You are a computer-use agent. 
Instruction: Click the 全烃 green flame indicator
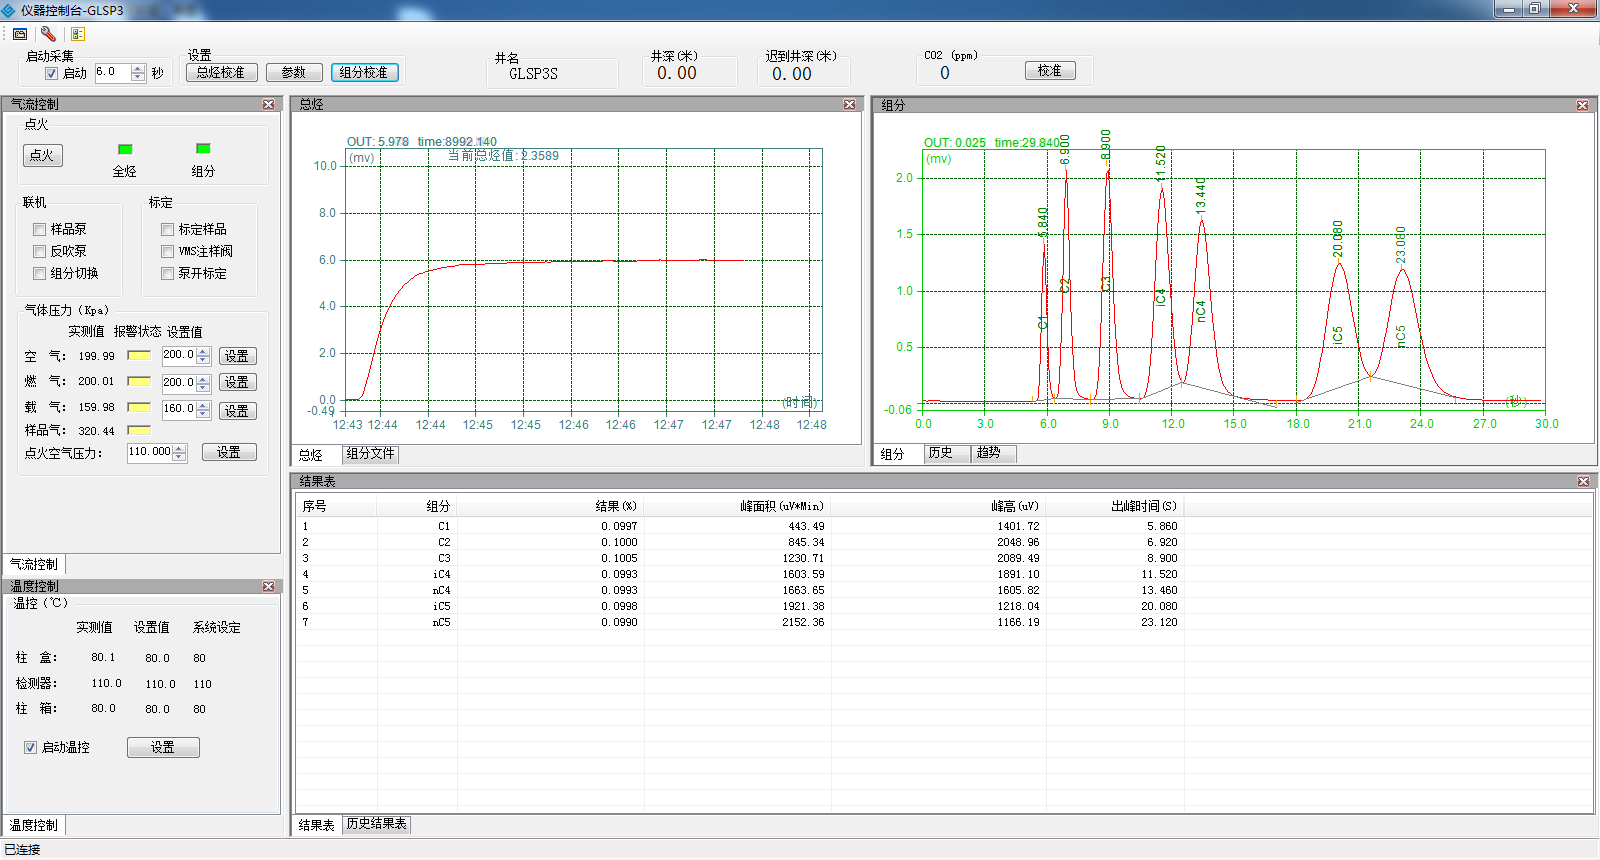click(x=125, y=149)
